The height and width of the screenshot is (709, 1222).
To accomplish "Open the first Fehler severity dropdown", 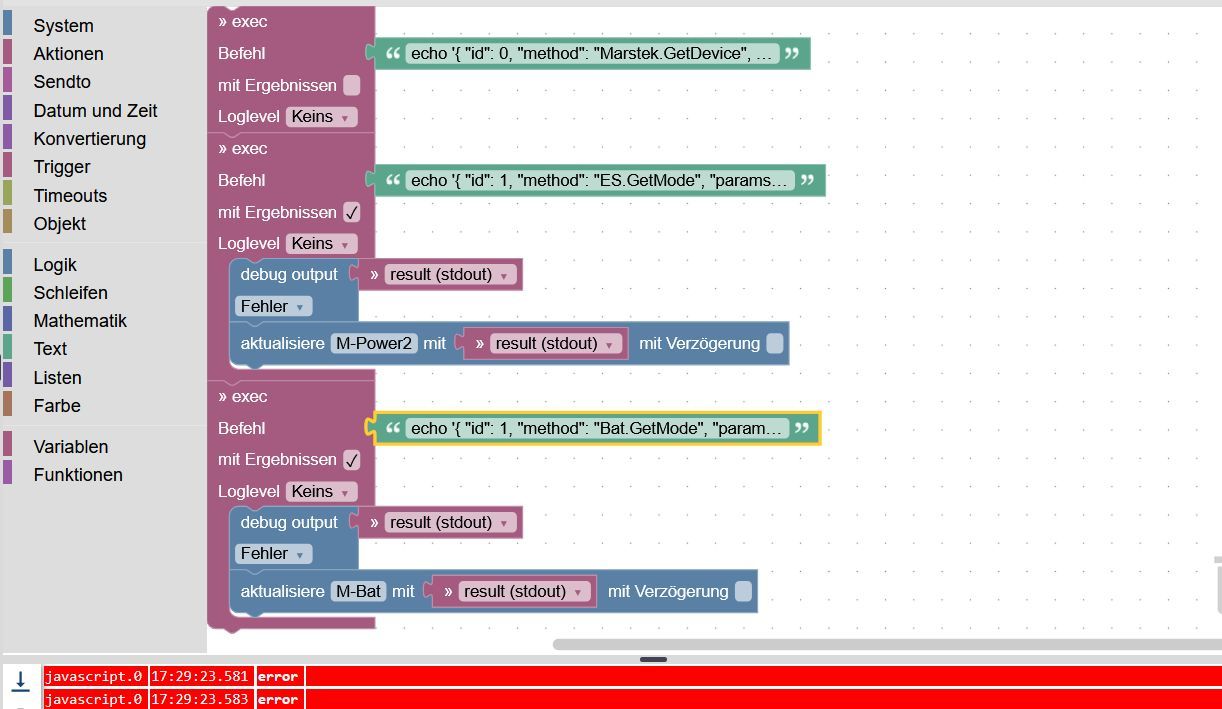I will [274, 306].
